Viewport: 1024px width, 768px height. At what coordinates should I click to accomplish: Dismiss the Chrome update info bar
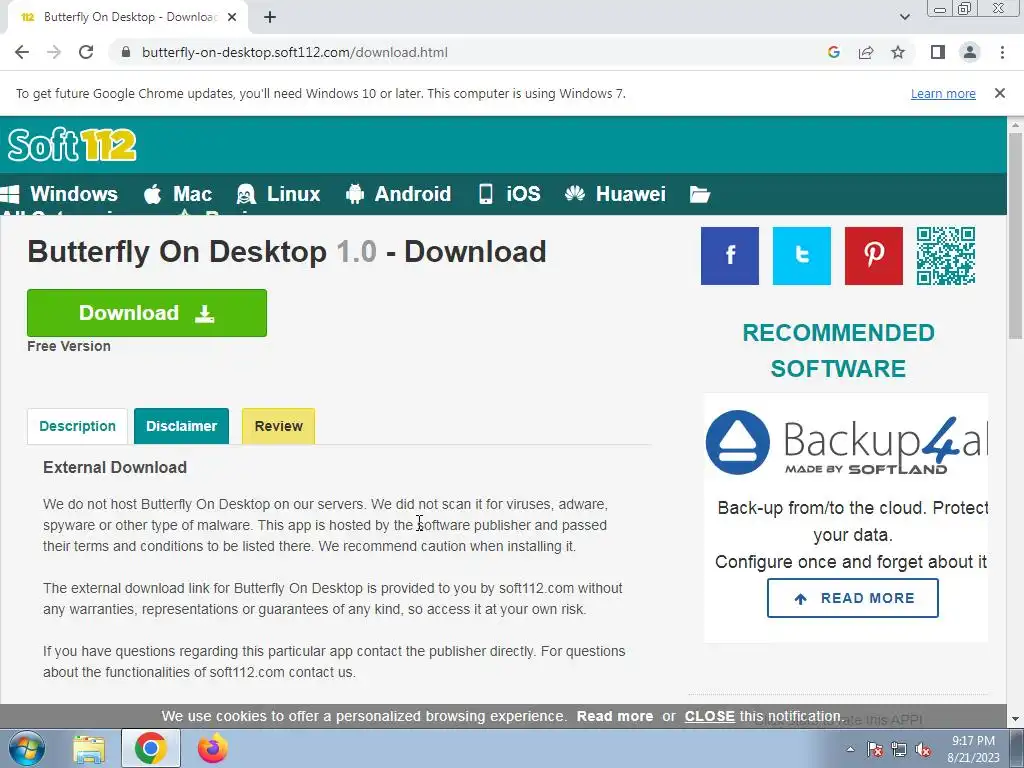999,93
